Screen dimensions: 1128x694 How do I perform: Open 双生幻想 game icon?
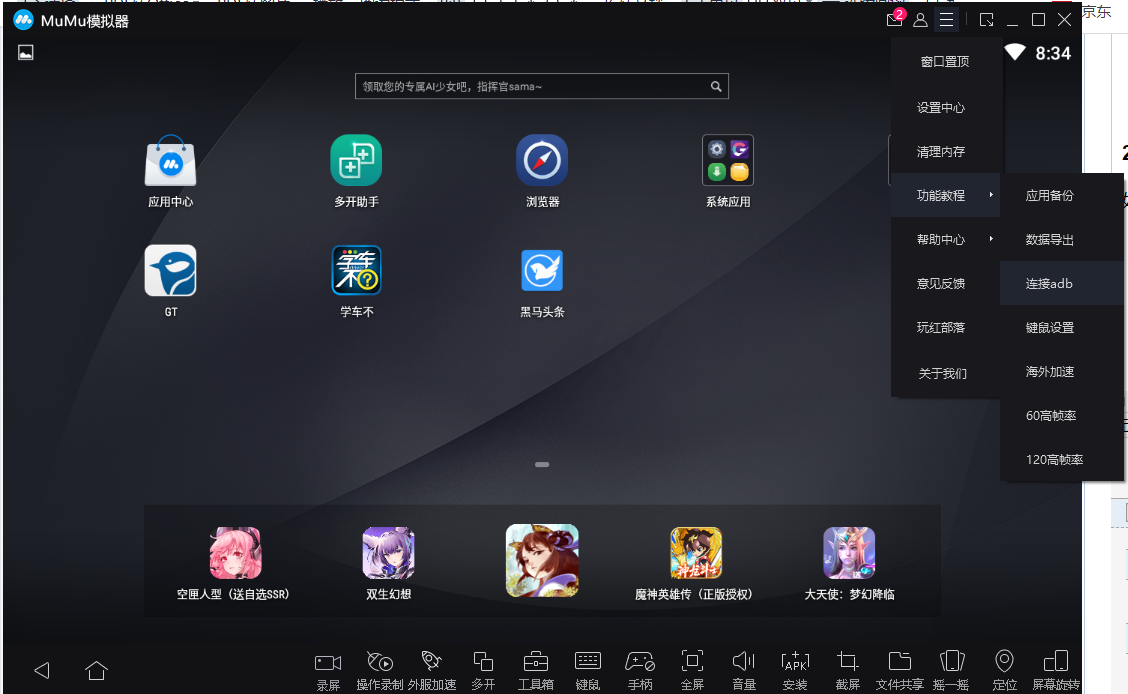[x=388, y=553]
